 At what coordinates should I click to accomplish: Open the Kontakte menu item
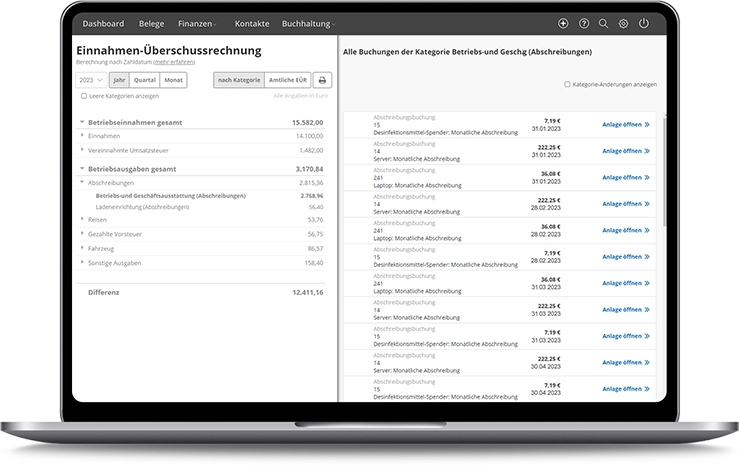[x=252, y=24]
